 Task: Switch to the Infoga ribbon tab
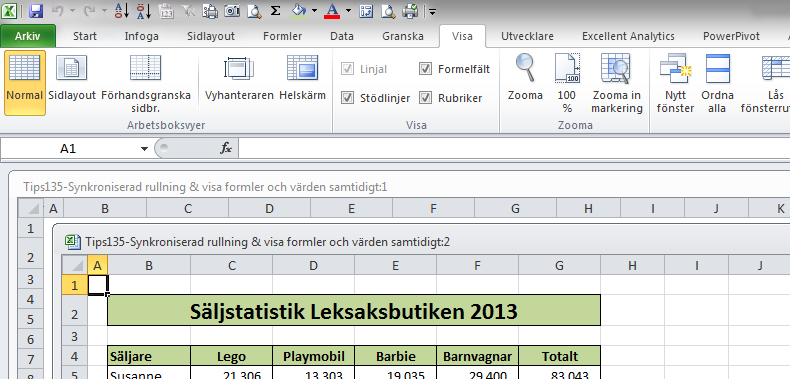142,36
